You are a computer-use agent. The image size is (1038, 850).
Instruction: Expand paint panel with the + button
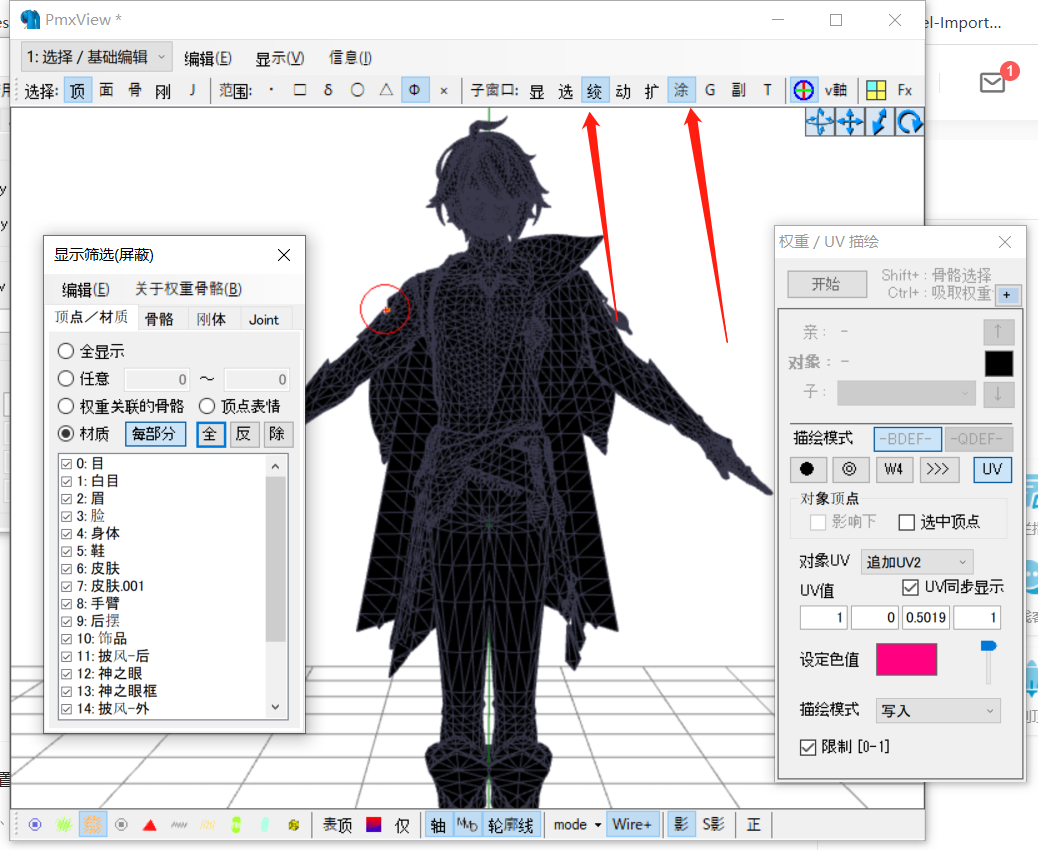(x=1007, y=295)
